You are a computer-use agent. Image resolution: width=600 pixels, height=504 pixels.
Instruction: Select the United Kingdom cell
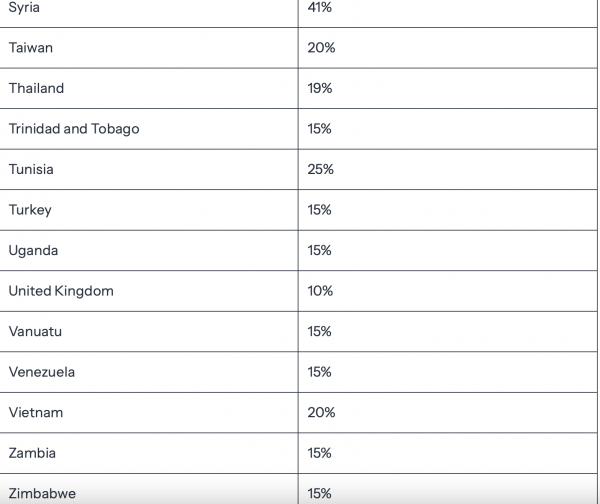pos(61,291)
